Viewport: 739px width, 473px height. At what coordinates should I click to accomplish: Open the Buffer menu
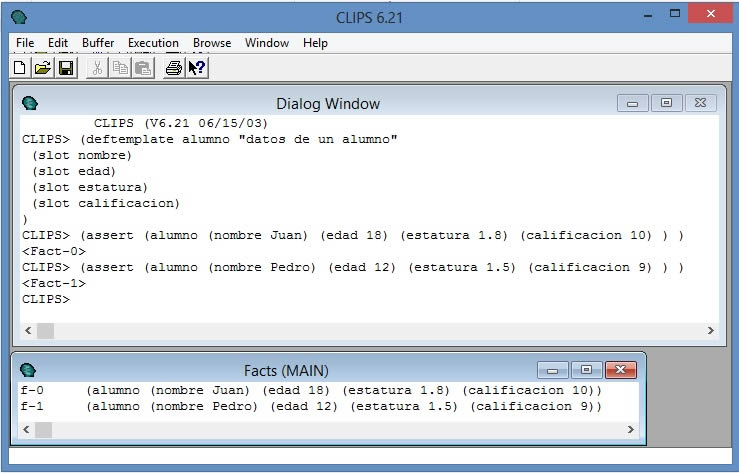[98, 43]
